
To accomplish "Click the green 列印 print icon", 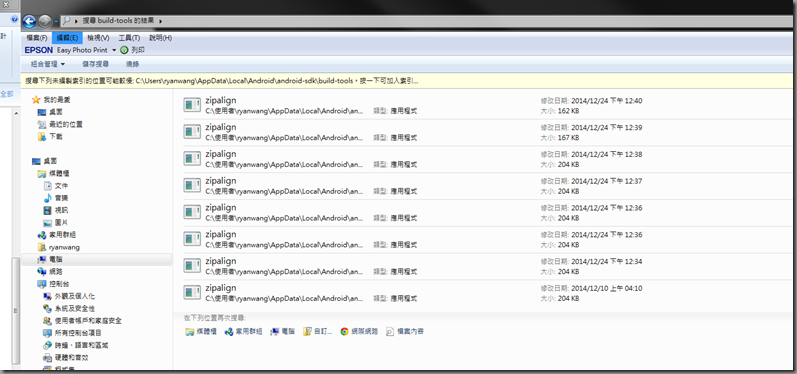I will coord(124,50).
